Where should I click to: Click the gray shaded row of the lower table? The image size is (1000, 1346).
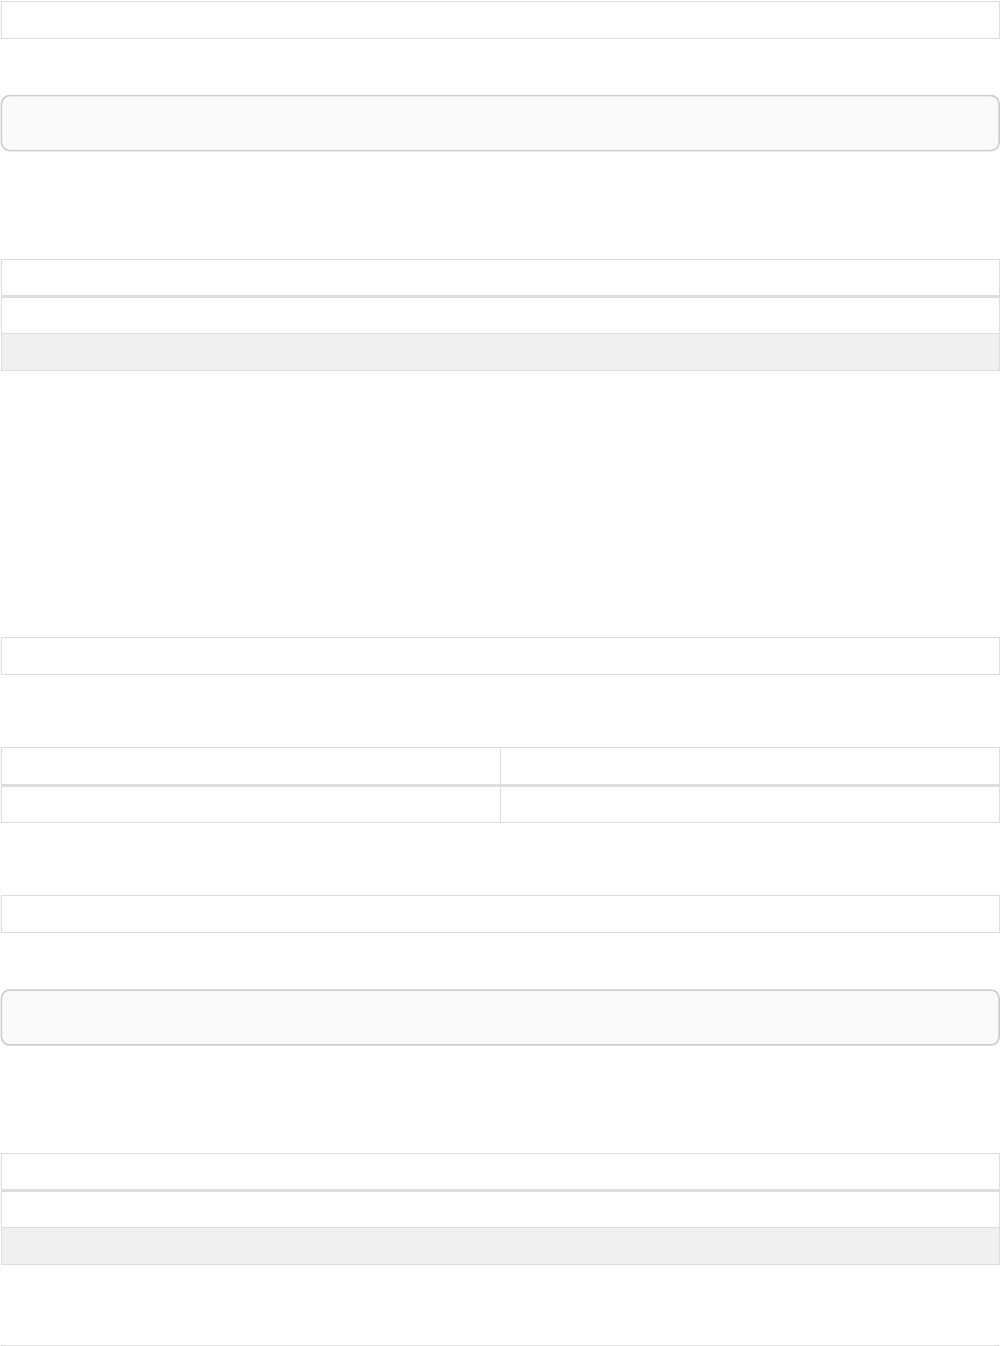[500, 1246]
